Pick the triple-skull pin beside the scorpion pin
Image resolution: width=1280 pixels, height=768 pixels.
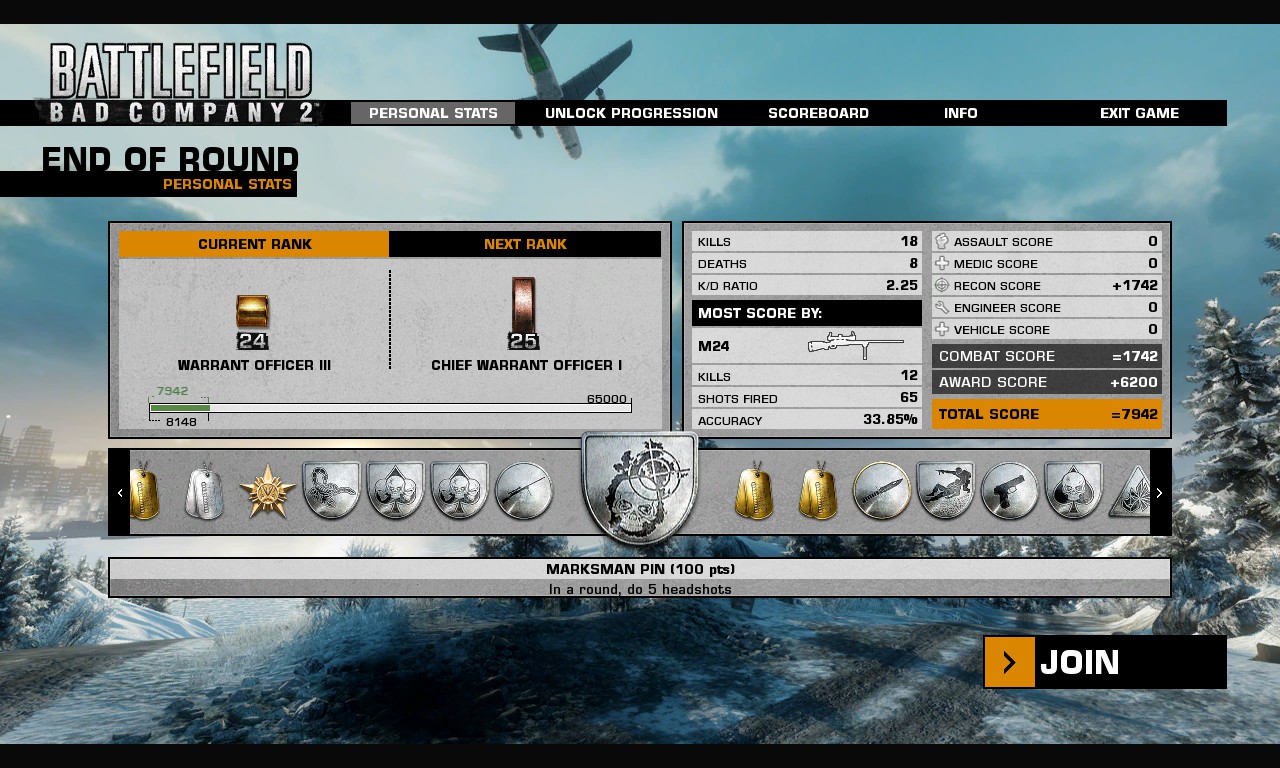coord(395,490)
